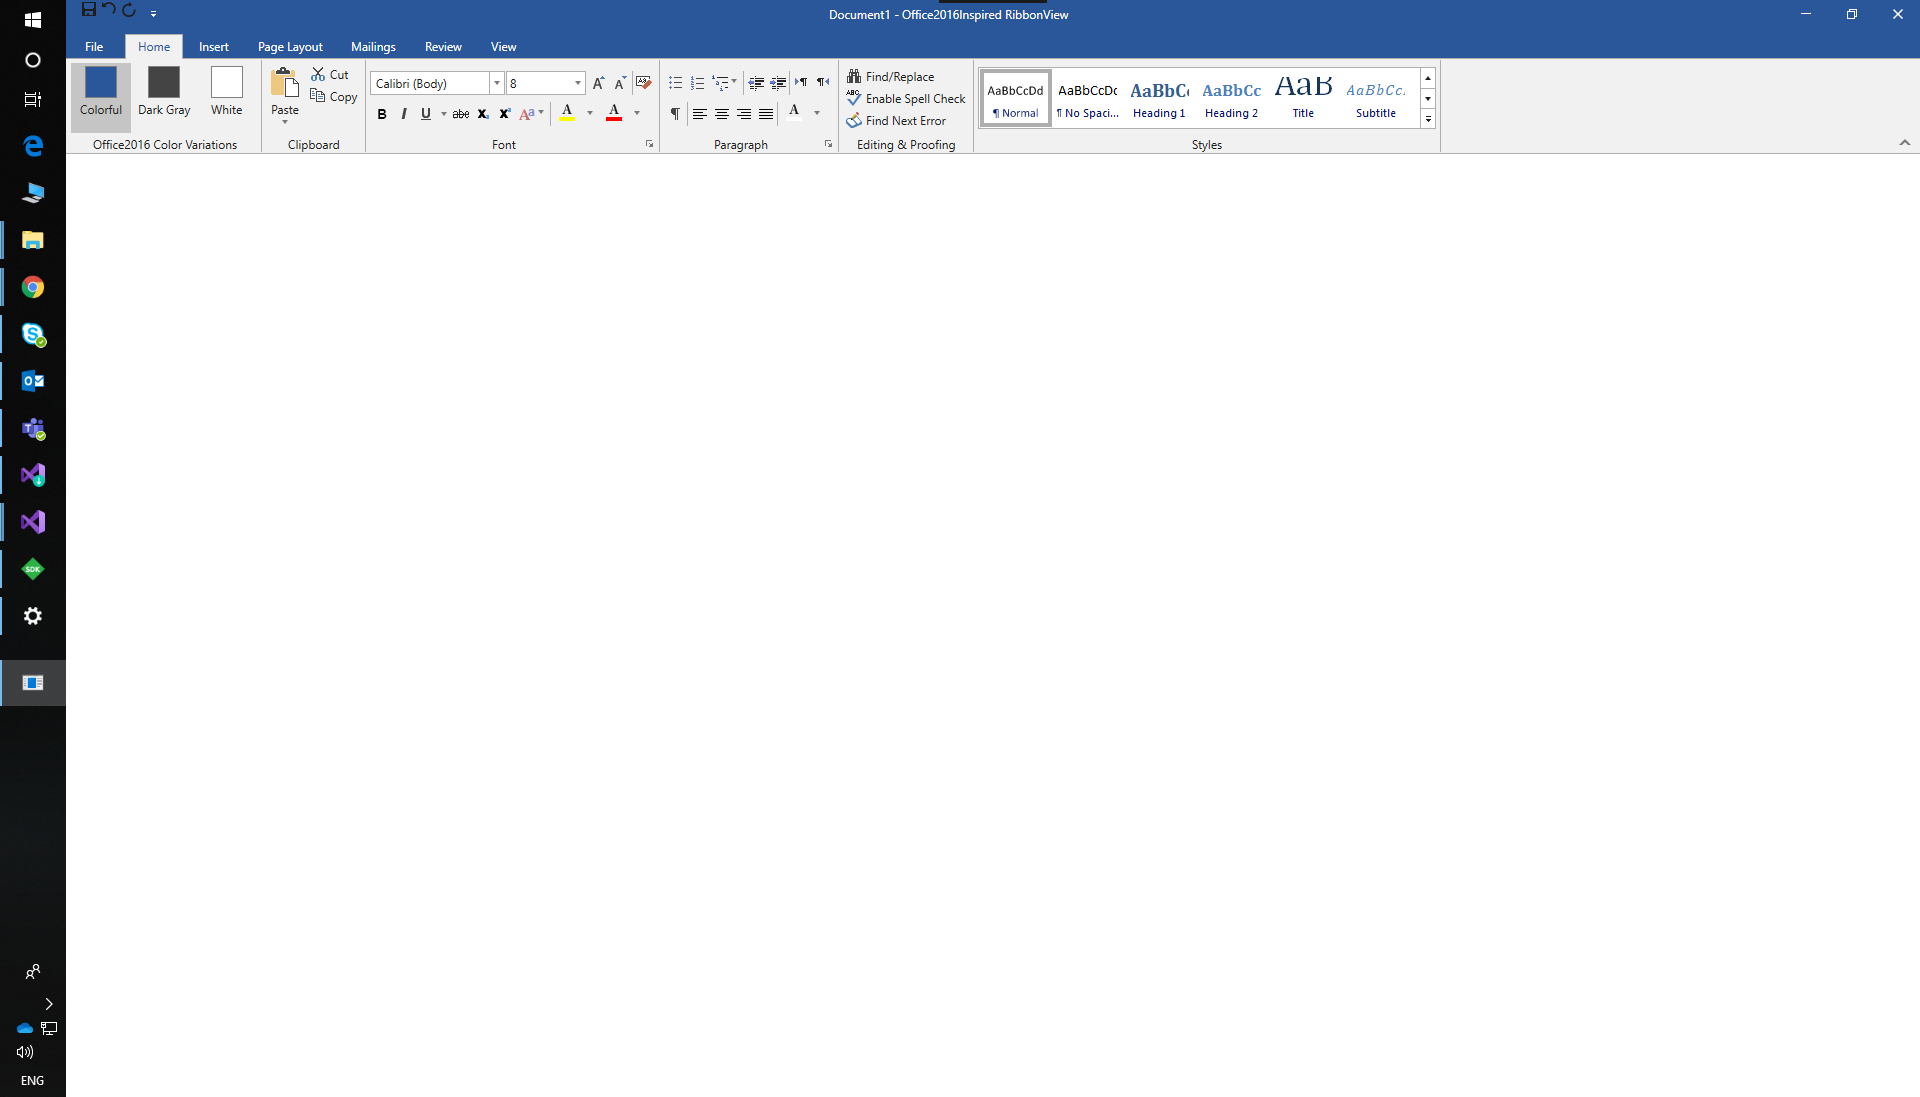Toggle bold formatting

click(381, 114)
